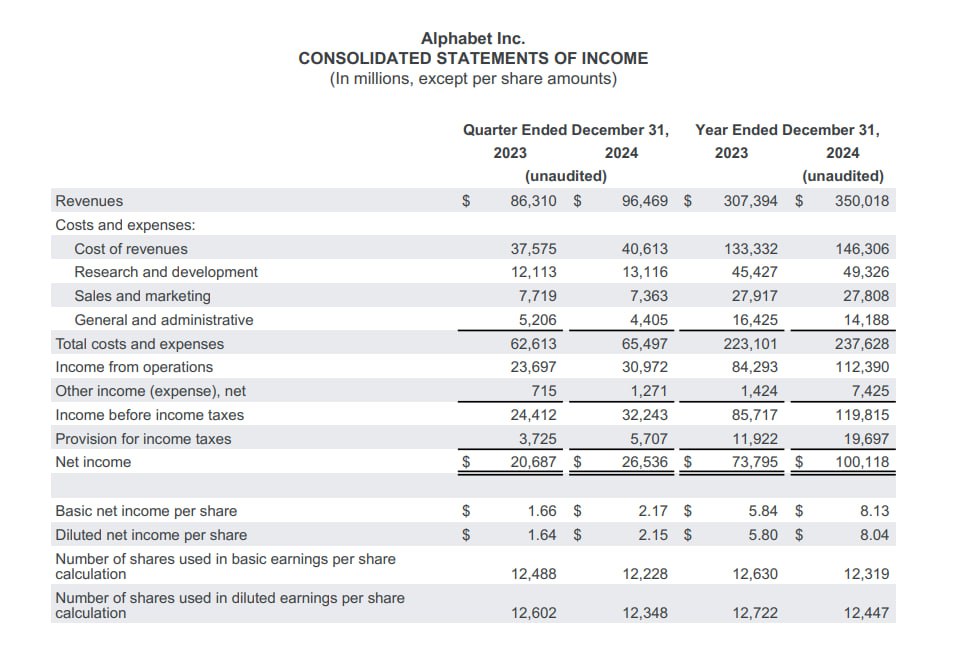Click the Alphabet Inc. title
This screenshot has height=663, width=968.
[473, 38]
